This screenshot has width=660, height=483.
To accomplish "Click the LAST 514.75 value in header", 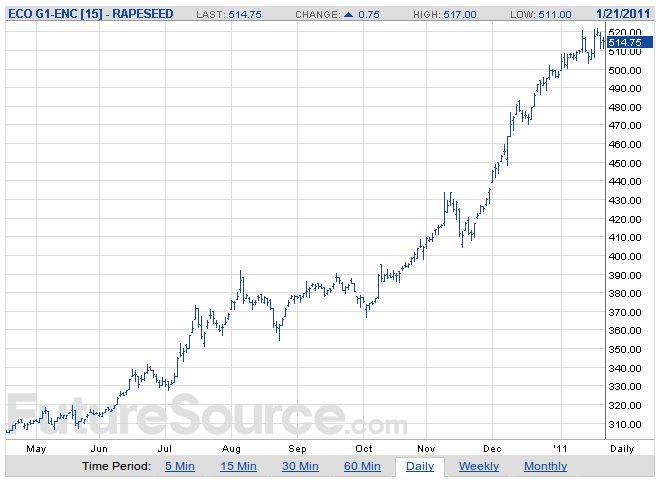I will click(x=229, y=14).
